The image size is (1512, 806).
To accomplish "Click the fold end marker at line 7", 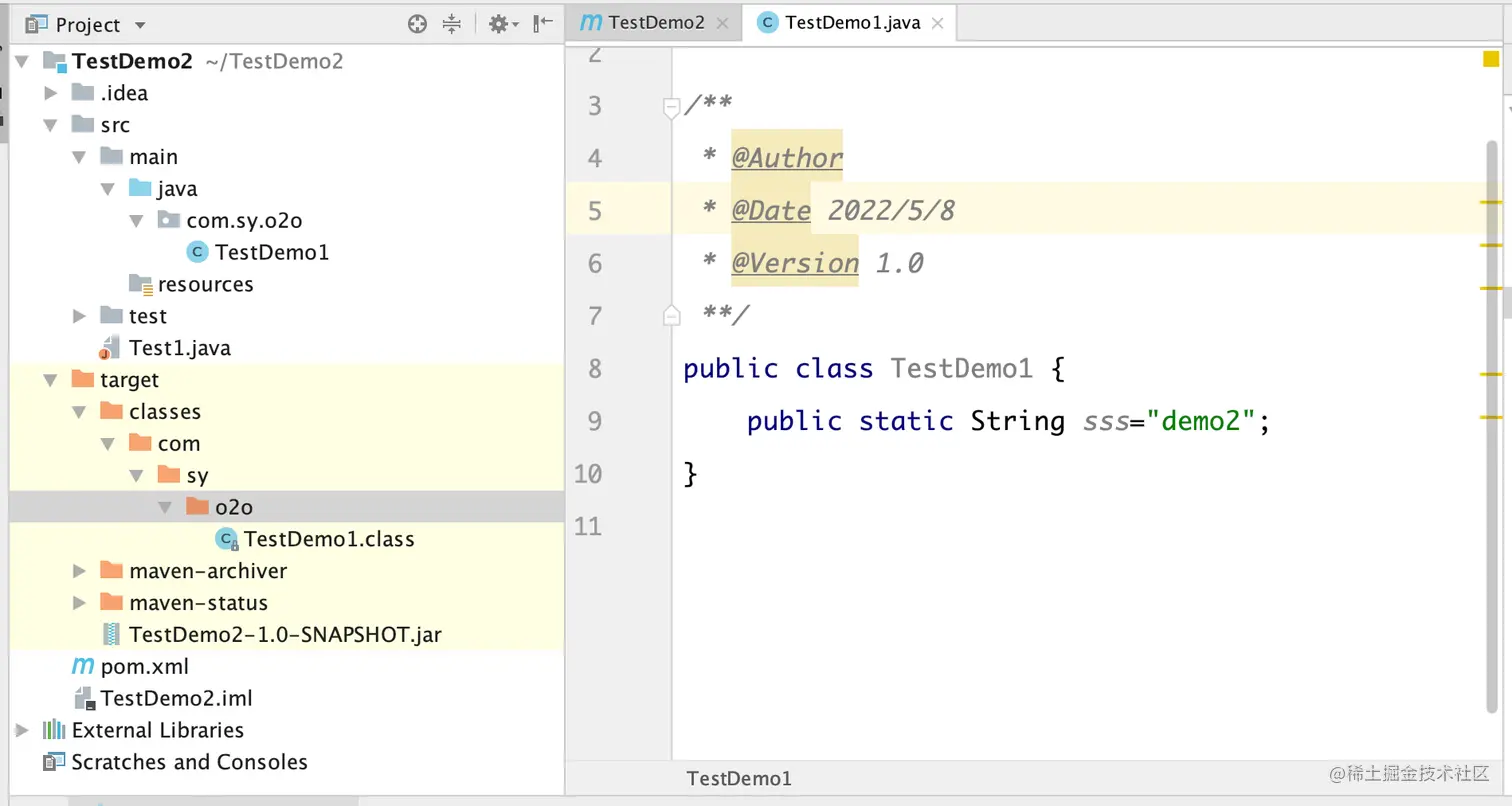I will tap(672, 316).
